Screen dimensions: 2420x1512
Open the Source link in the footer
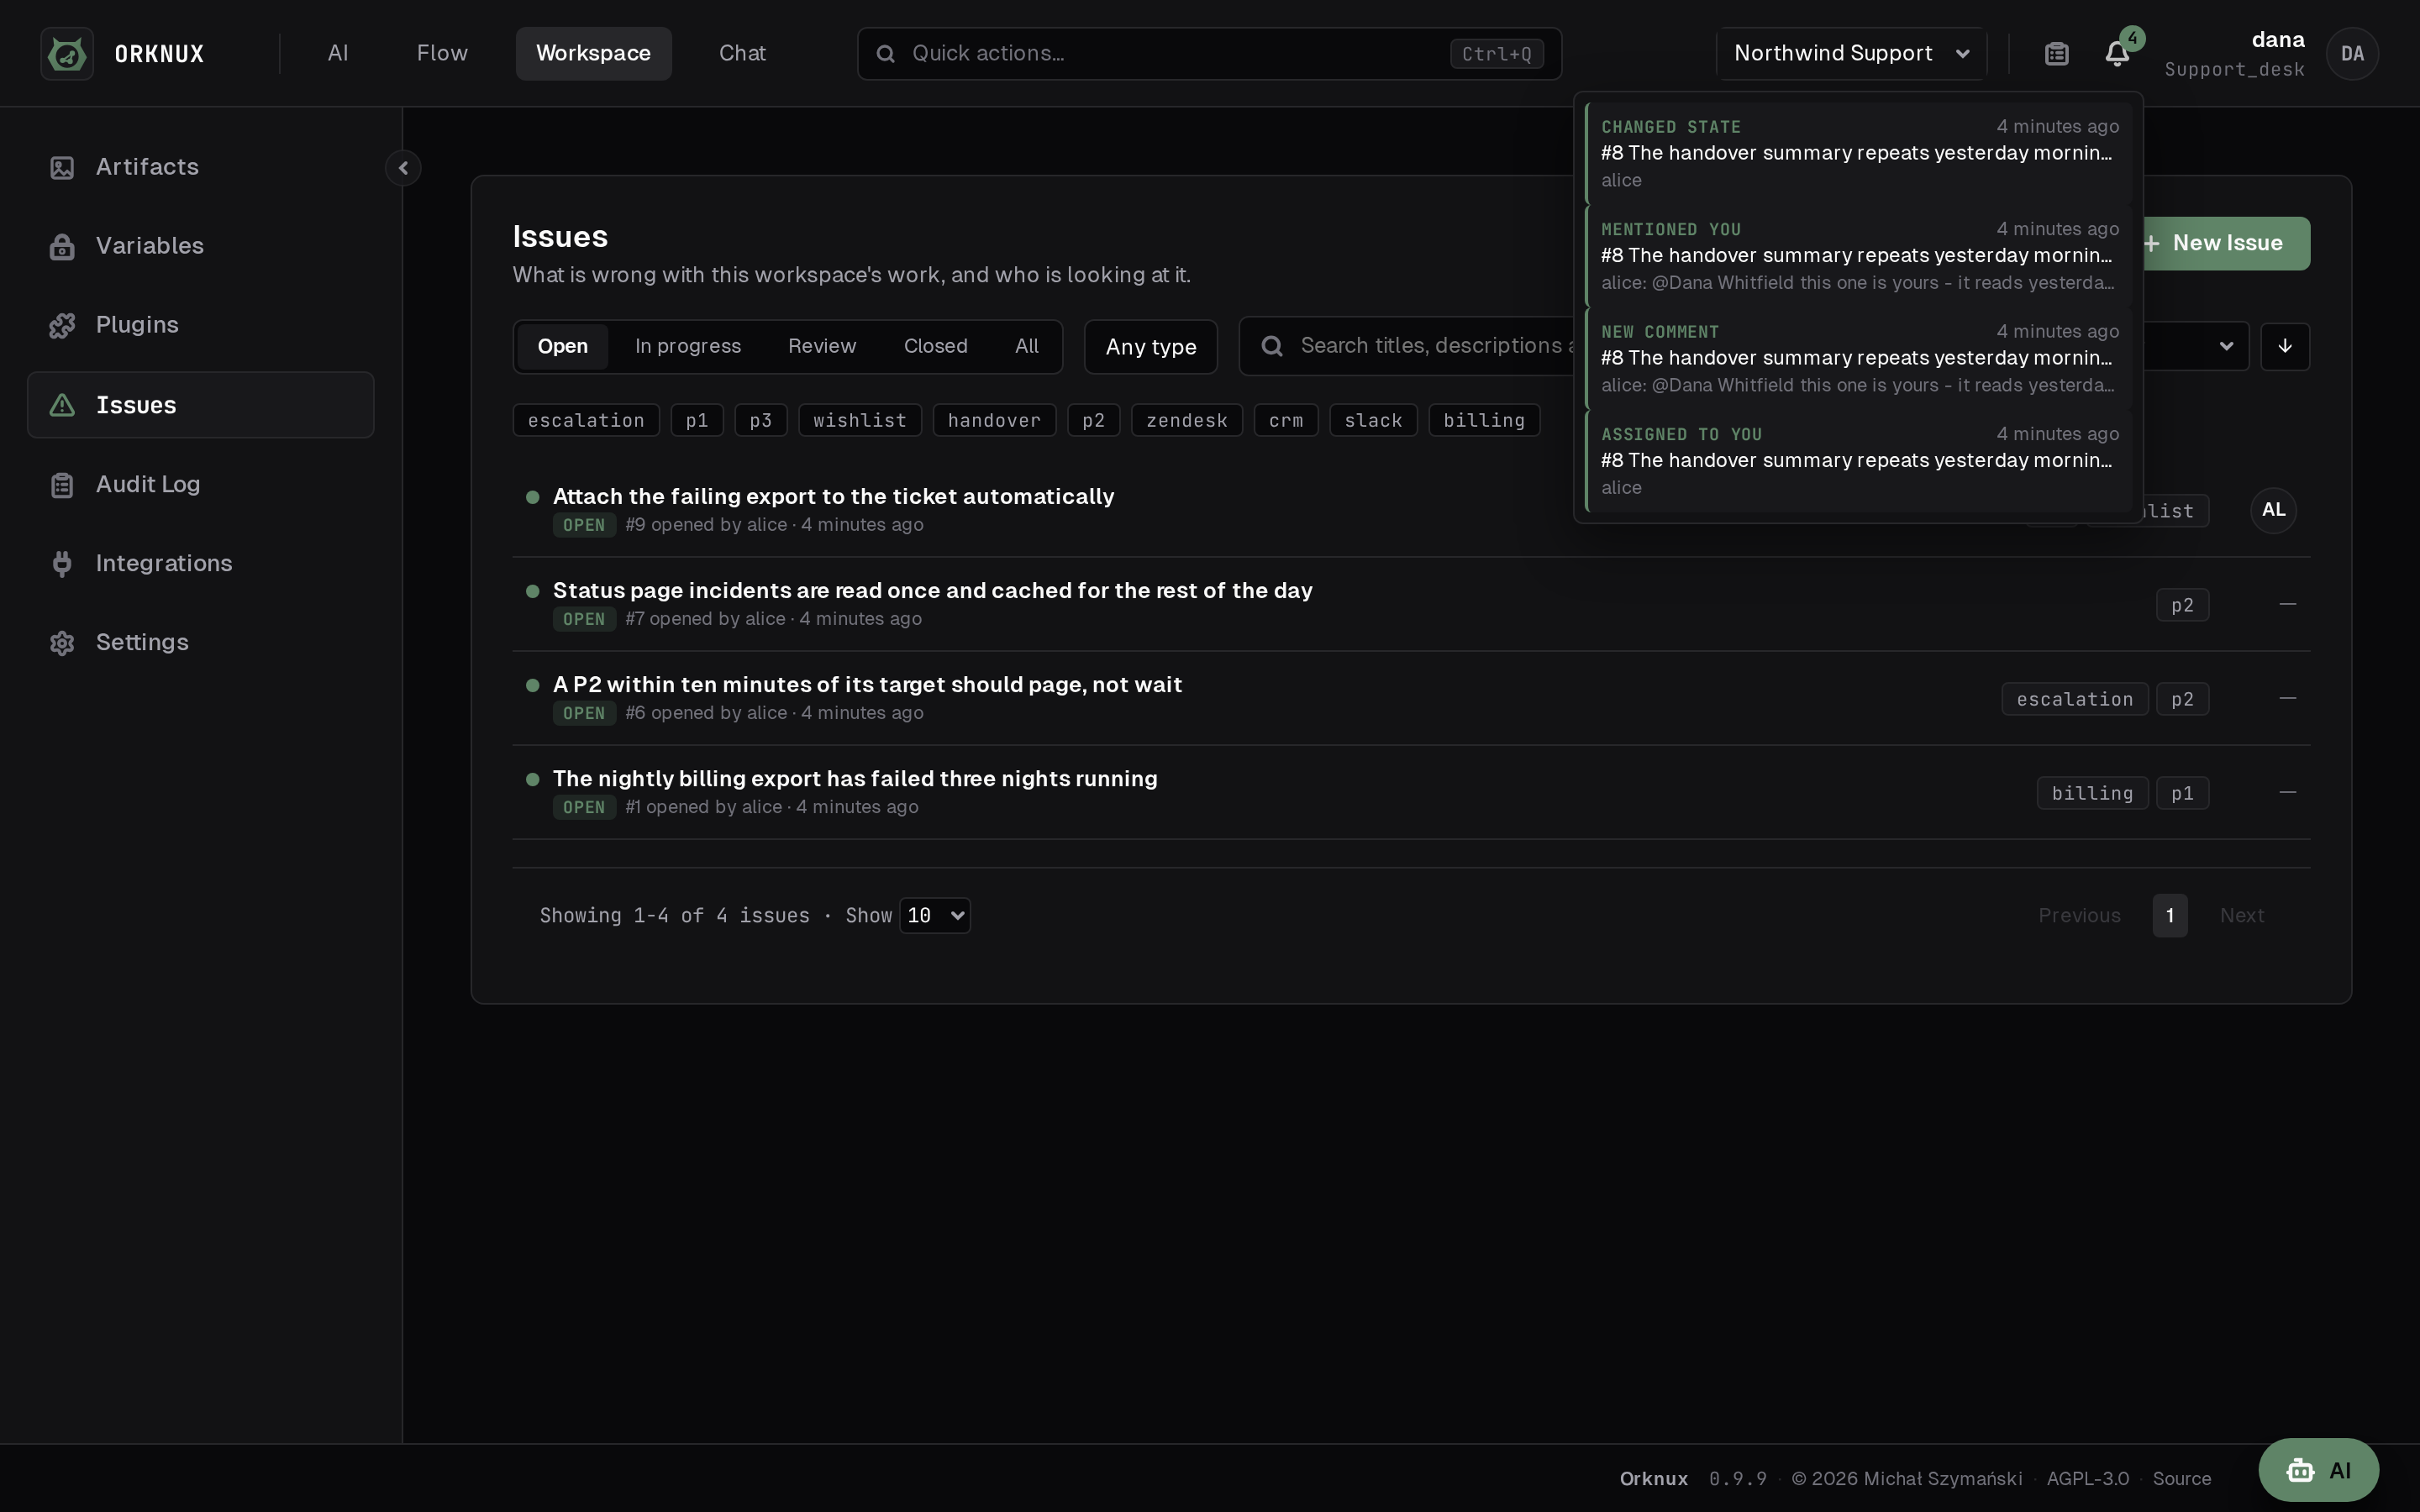(x=2181, y=1478)
